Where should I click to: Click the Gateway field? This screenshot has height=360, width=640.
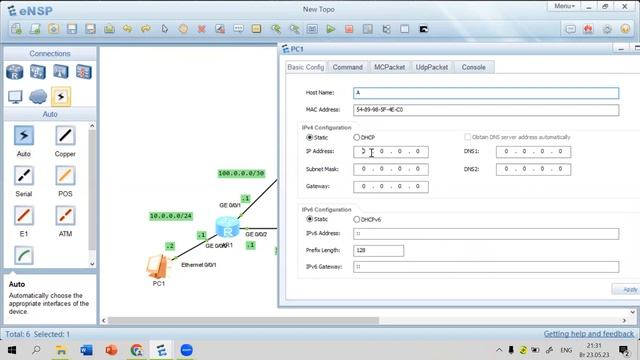pos(391,187)
